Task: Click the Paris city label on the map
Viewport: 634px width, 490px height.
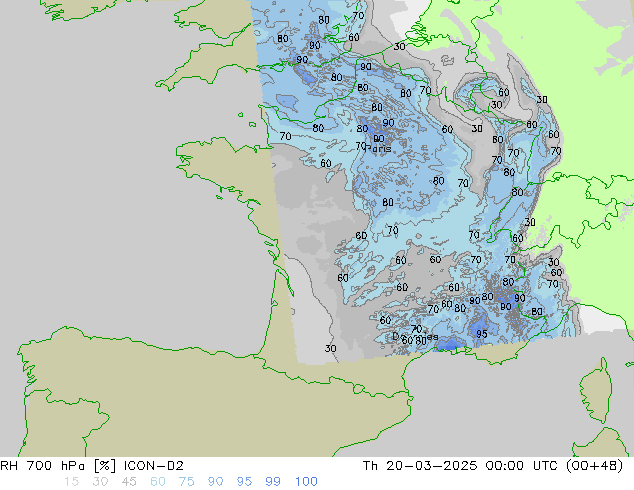Action: 378,149
